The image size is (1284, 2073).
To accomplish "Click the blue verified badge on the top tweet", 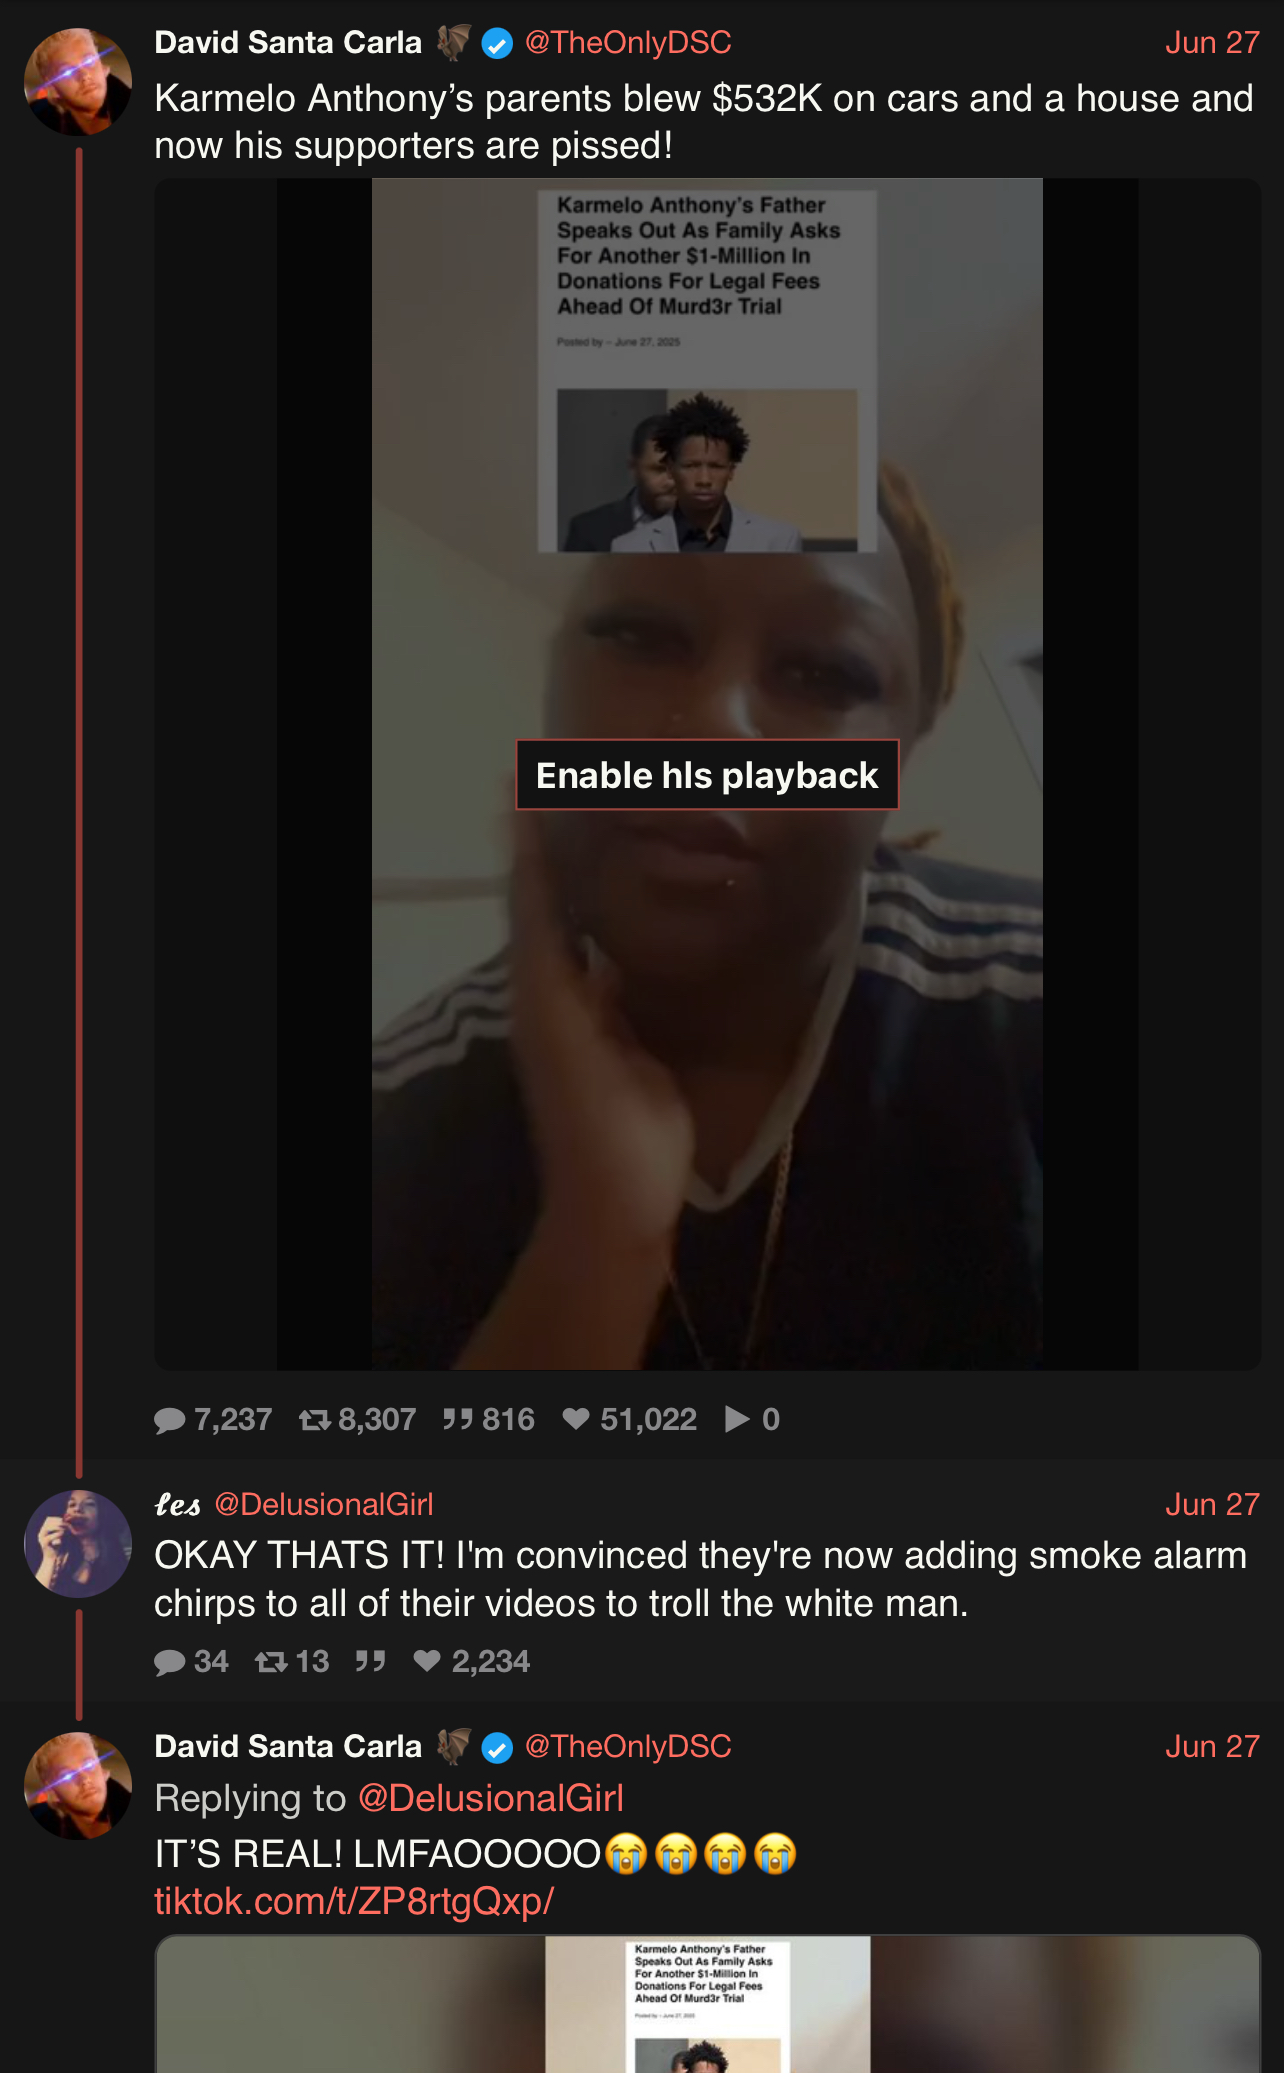I will (x=497, y=44).
